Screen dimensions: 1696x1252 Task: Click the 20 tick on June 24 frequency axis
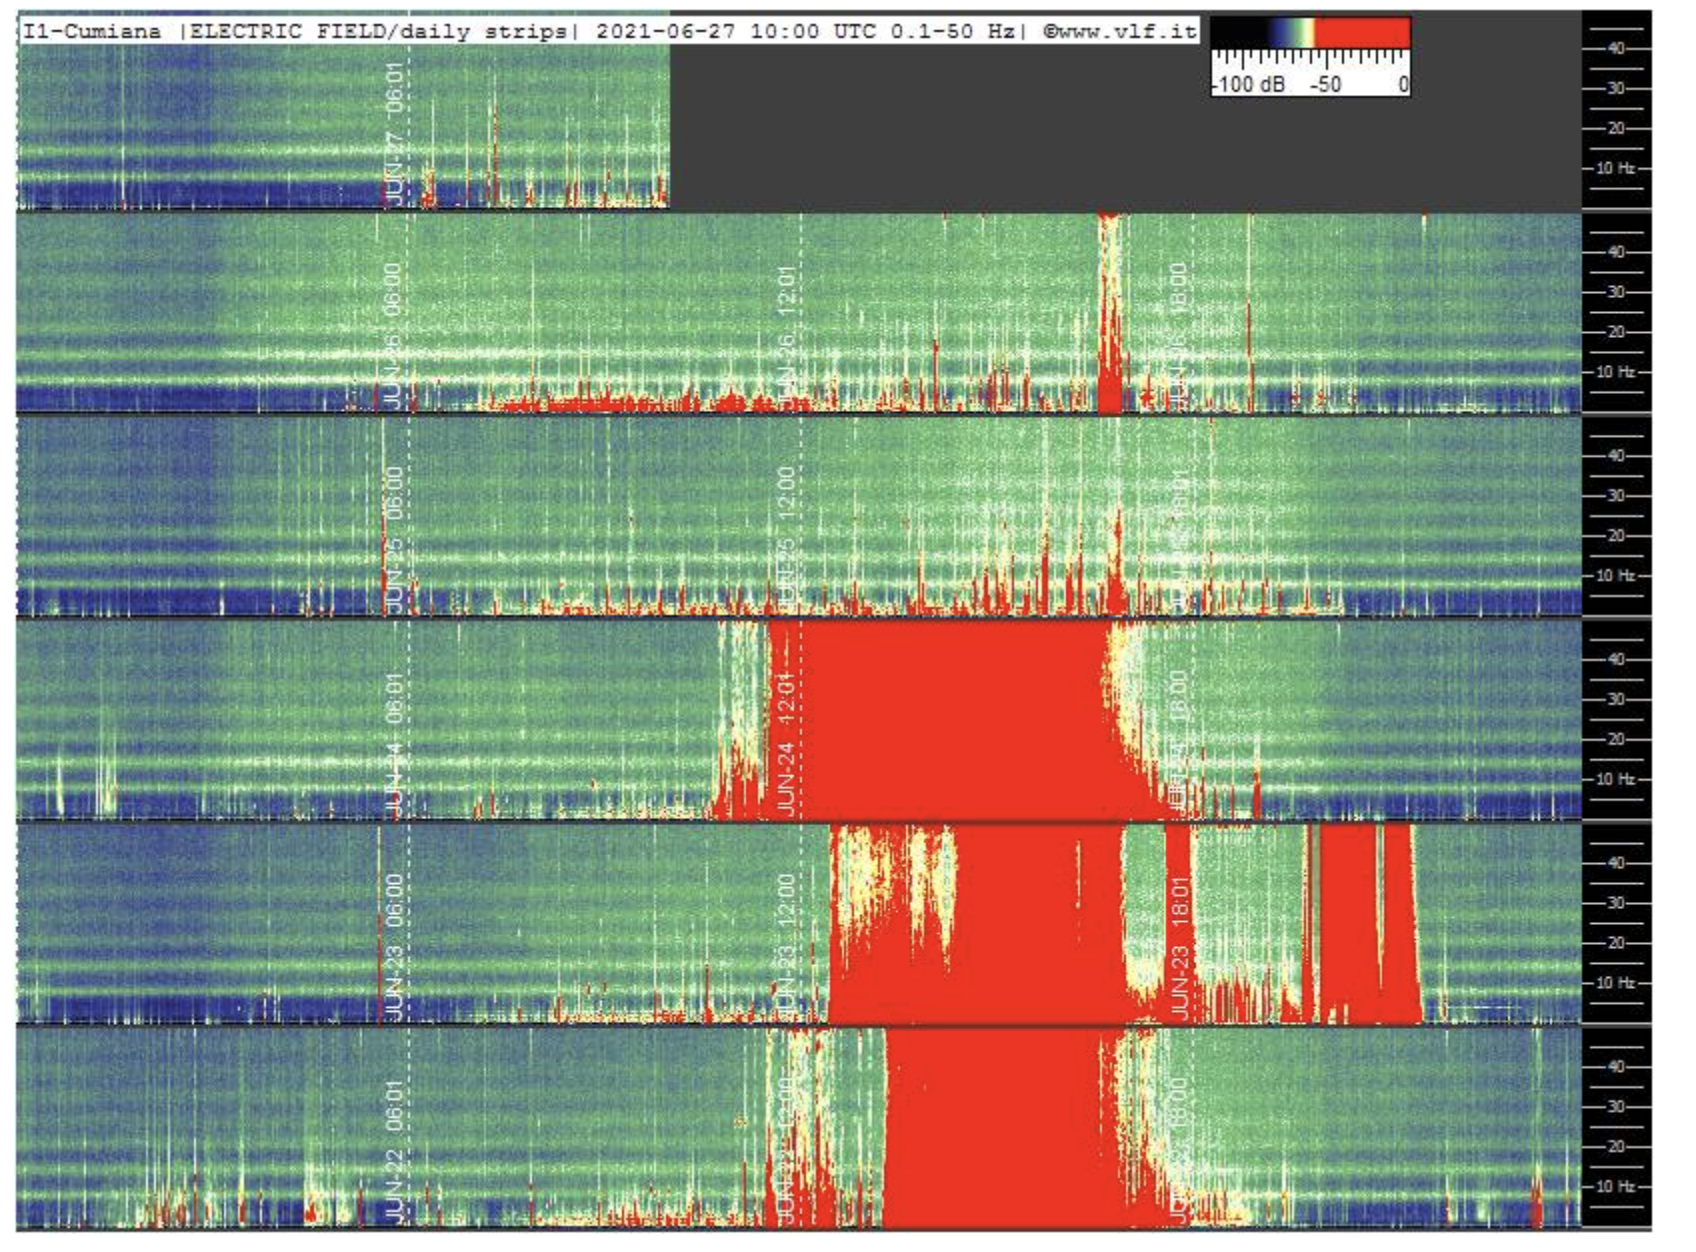(1615, 739)
